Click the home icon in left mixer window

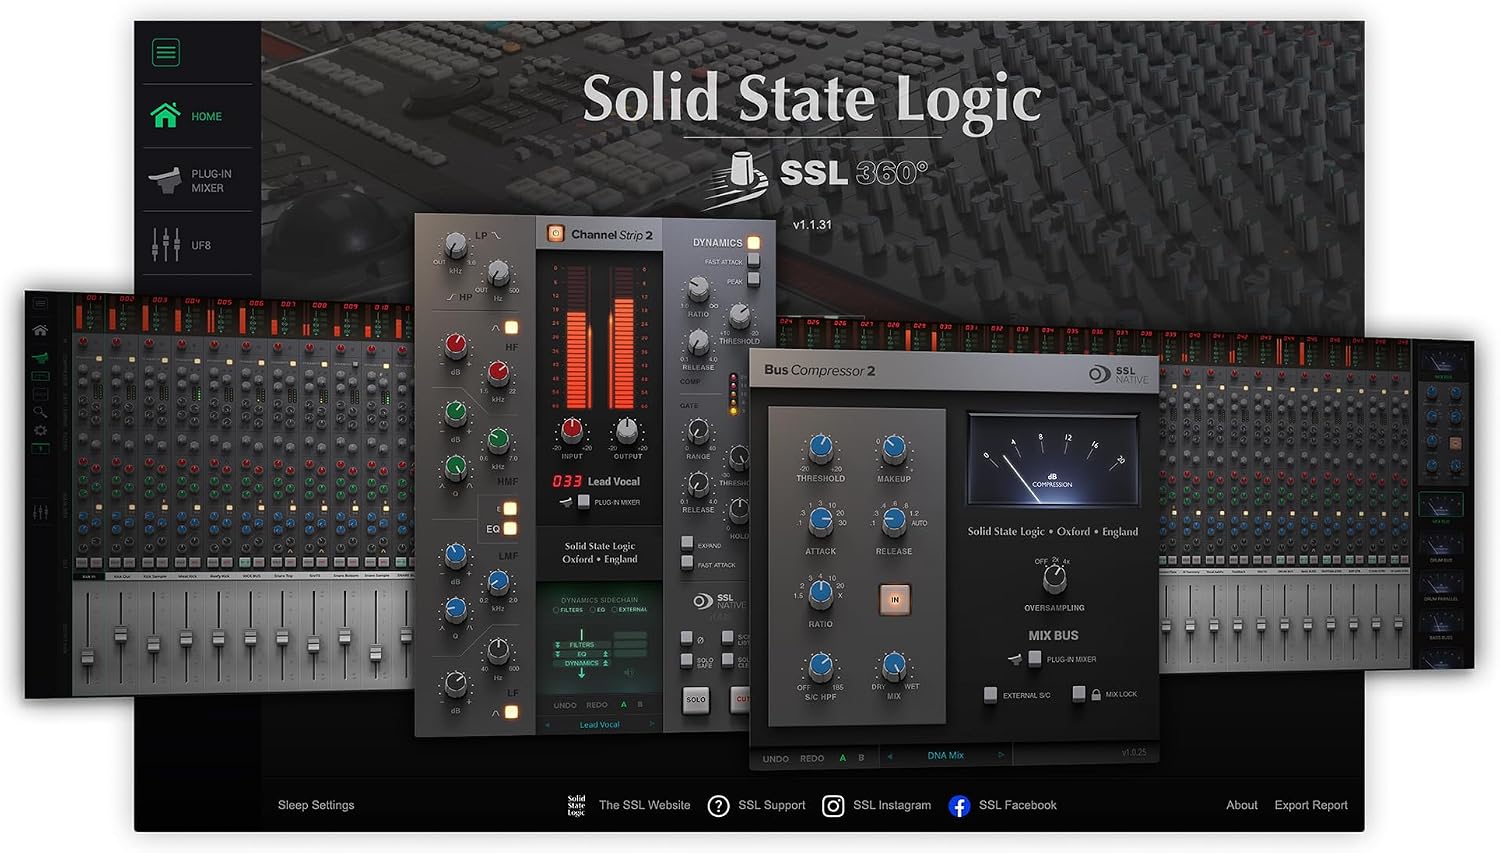pyautogui.click(x=40, y=330)
